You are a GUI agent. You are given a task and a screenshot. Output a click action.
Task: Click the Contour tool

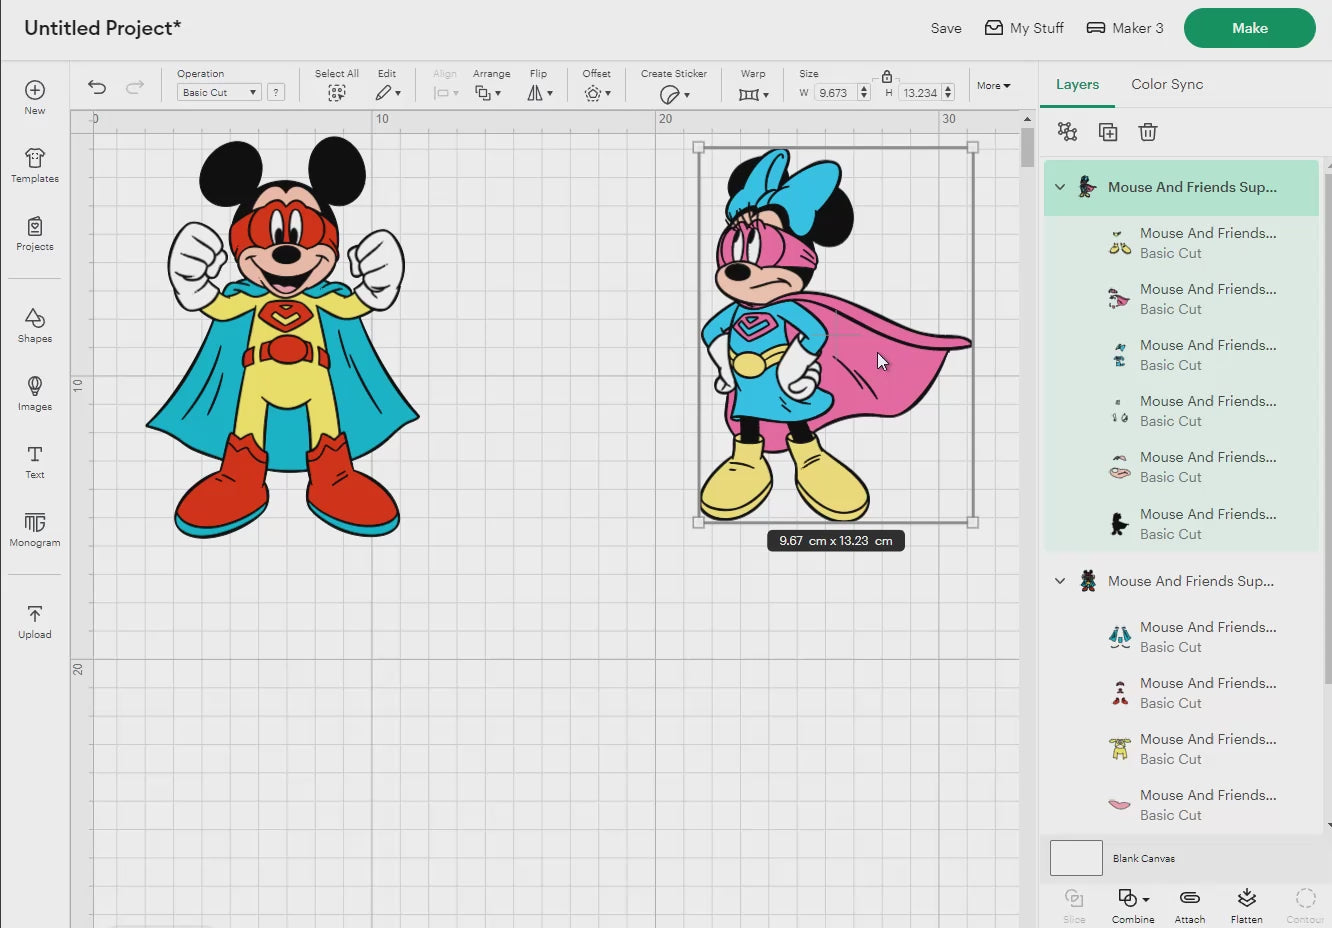[1305, 905]
